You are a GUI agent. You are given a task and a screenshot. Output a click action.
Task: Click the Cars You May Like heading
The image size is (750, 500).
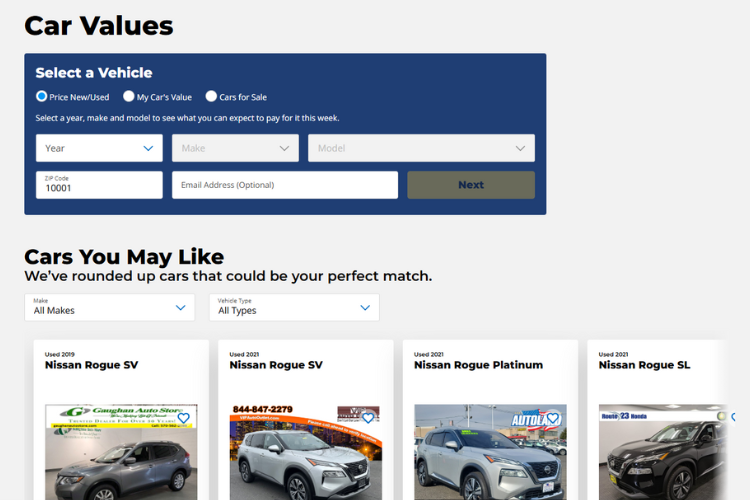(124, 257)
